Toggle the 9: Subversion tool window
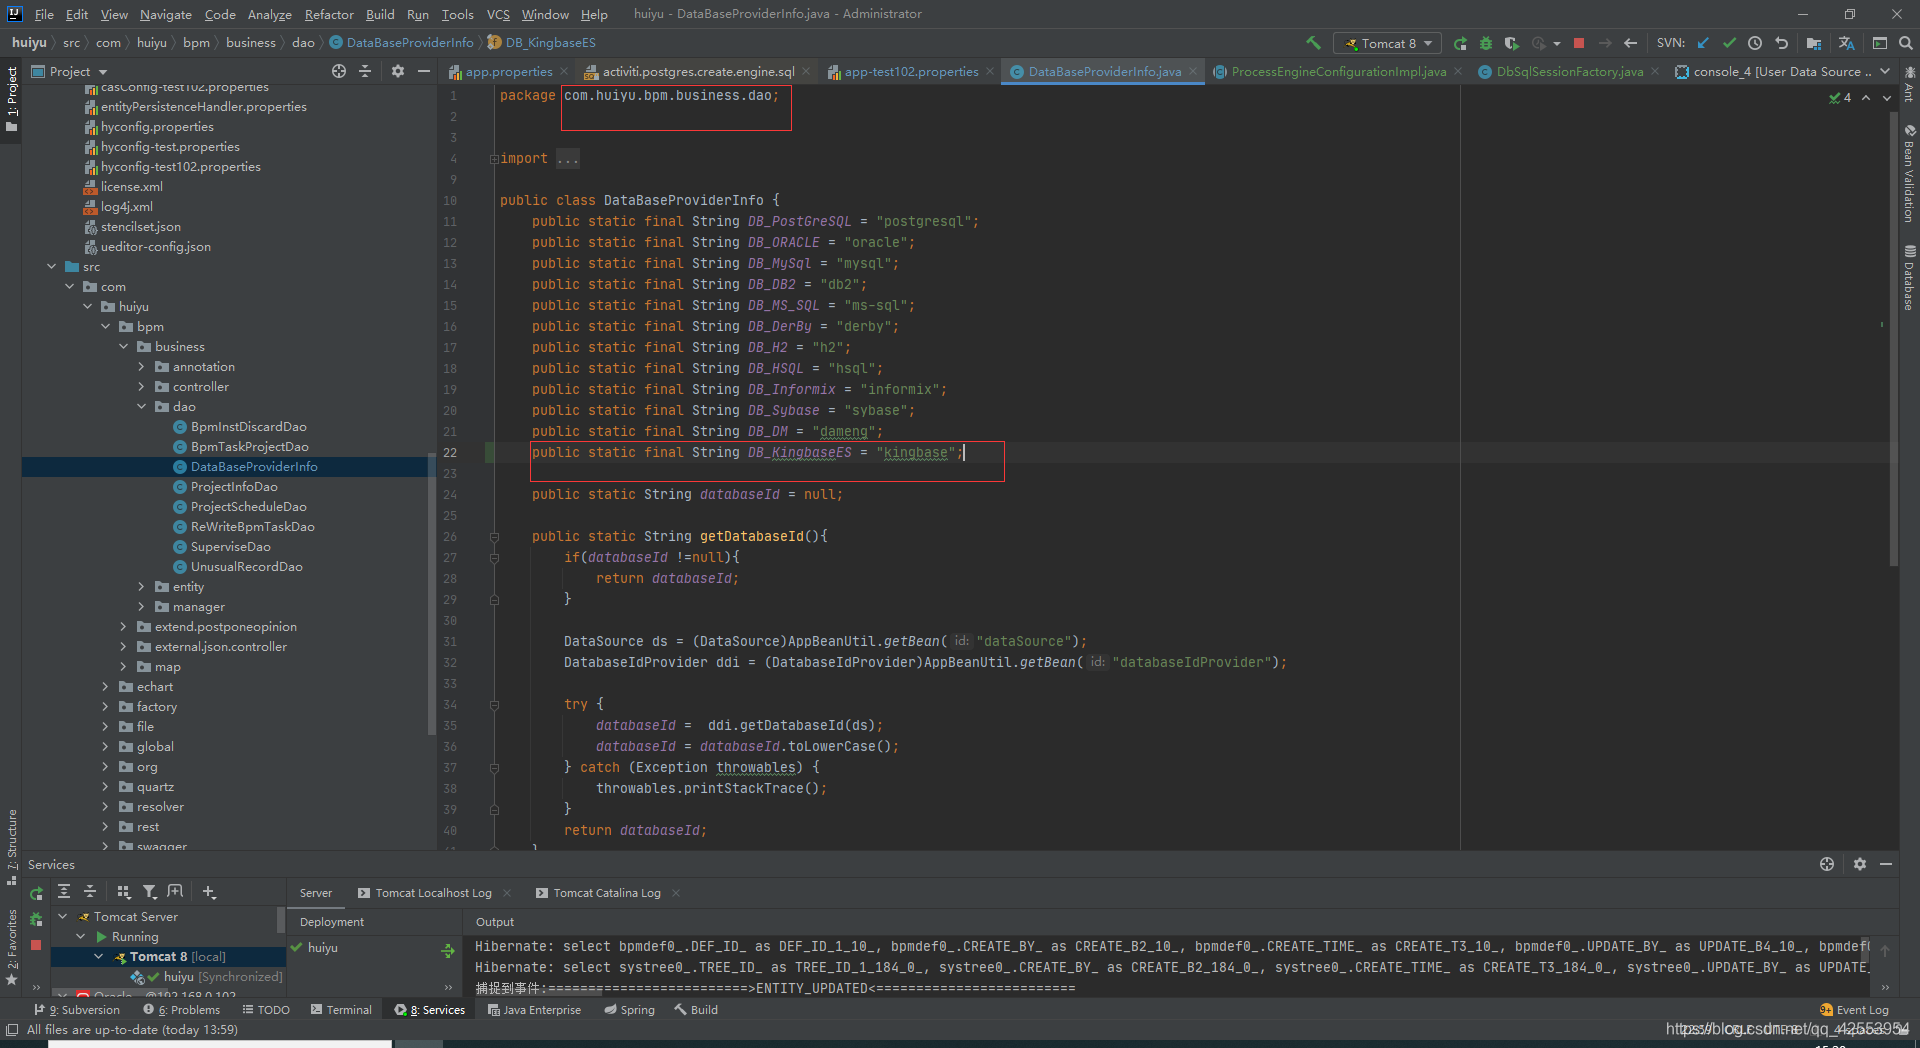The image size is (1920, 1048). coord(77,1010)
